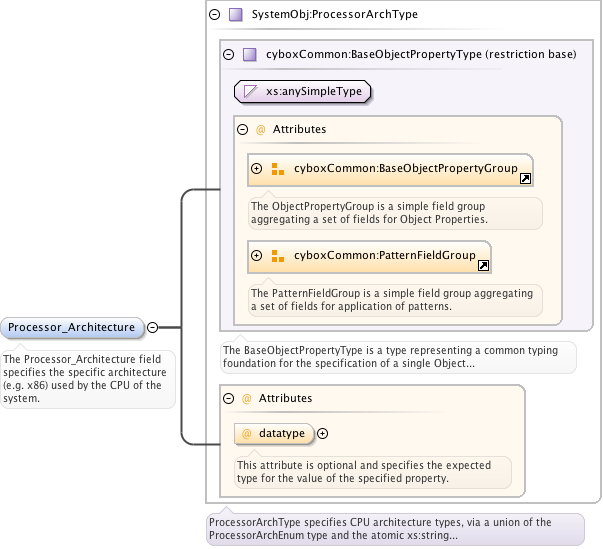Click the ProcessorArchType description text box
Viewport: 603px width, 549px height.
click(395, 529)
